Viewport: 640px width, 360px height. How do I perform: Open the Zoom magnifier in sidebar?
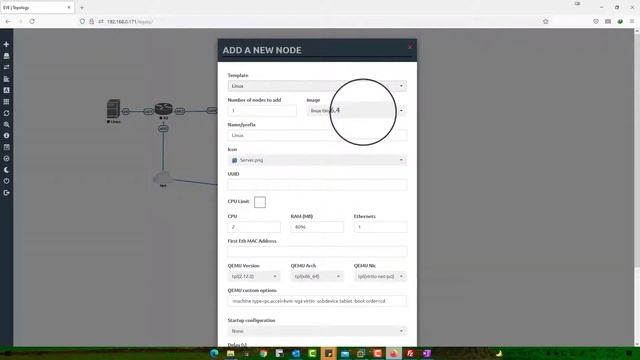point(6,124)
